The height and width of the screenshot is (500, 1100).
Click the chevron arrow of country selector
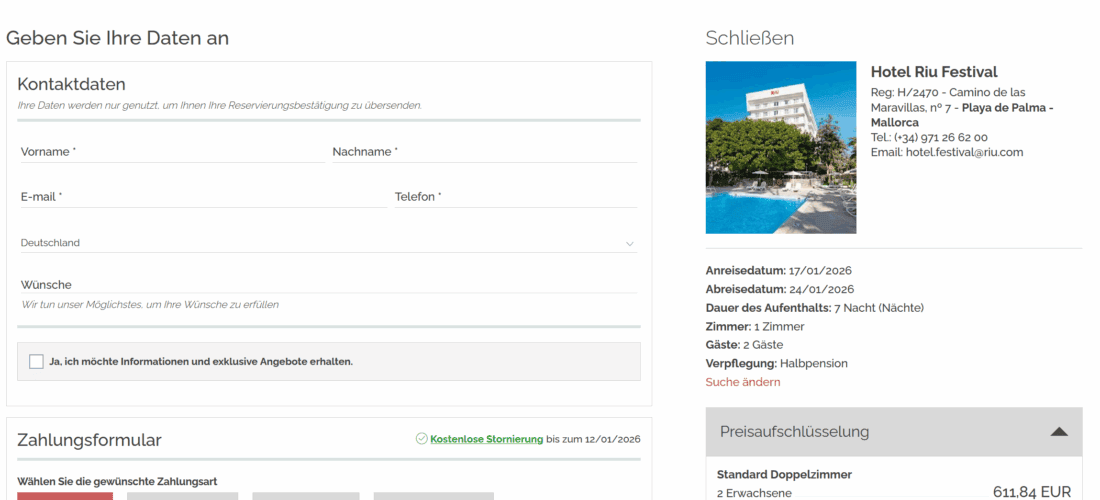click(629, 243)
